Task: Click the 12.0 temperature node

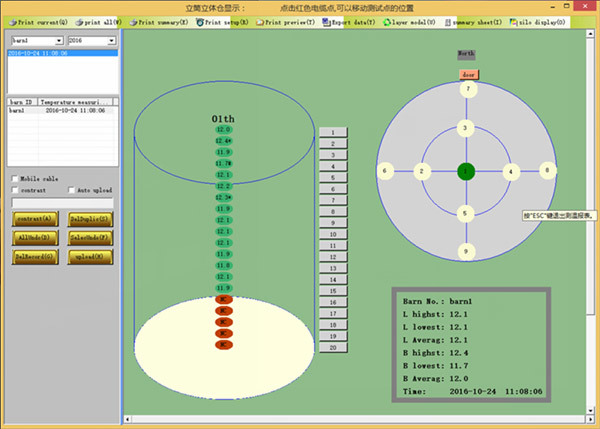Action: (x=223, y=129)
